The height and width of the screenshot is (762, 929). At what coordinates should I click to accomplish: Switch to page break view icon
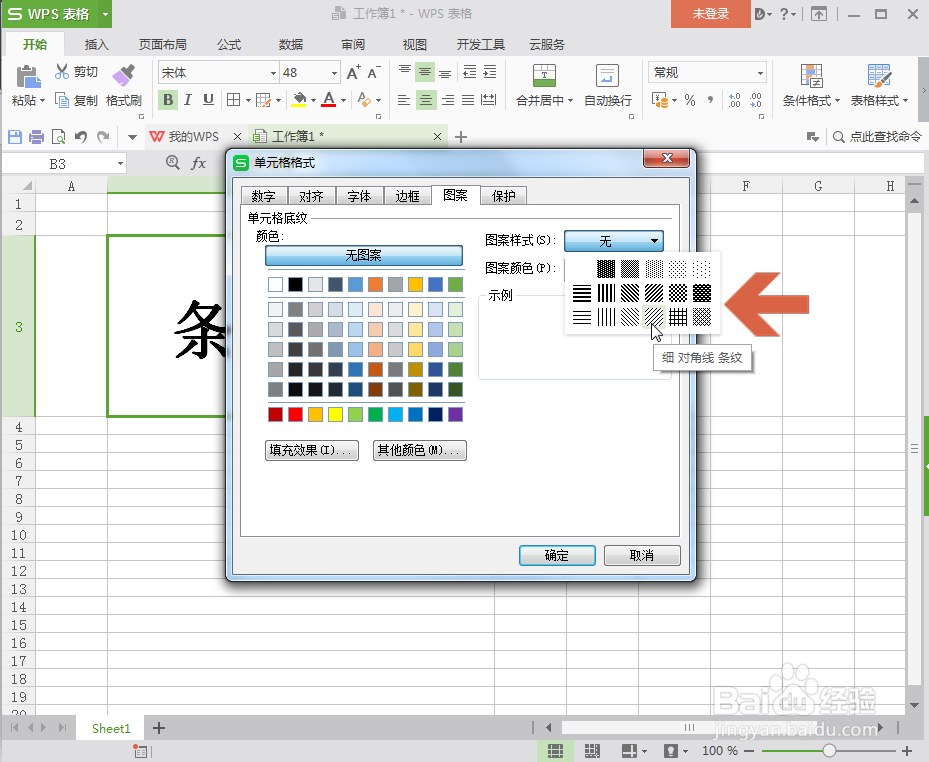[x=592, y=751]
